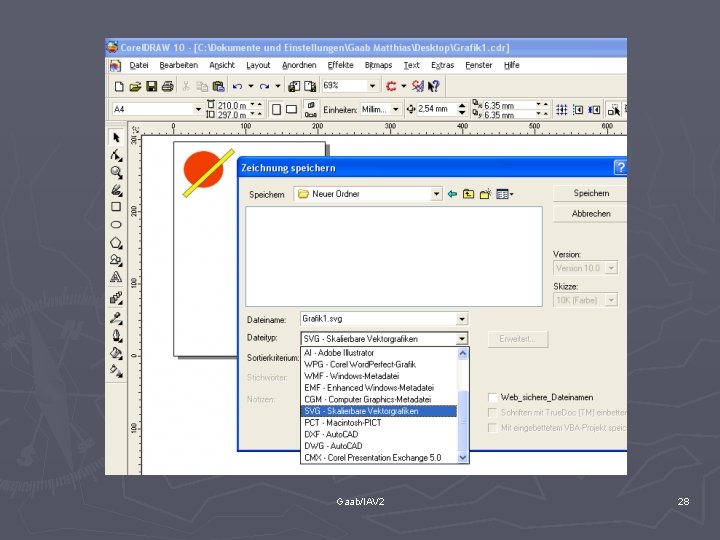Click the Open file icon
720x540 pixels.
(x=135, y=86)
